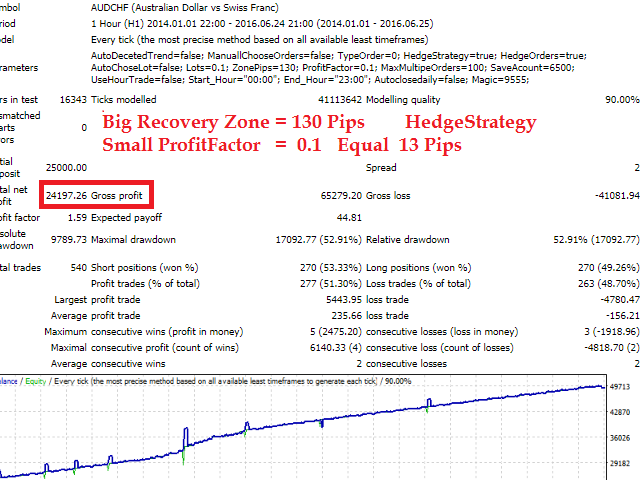640x480 pixels.
Task: Click 'consecutive profit (count of wins)' label
Action: [x=165, y=348]
